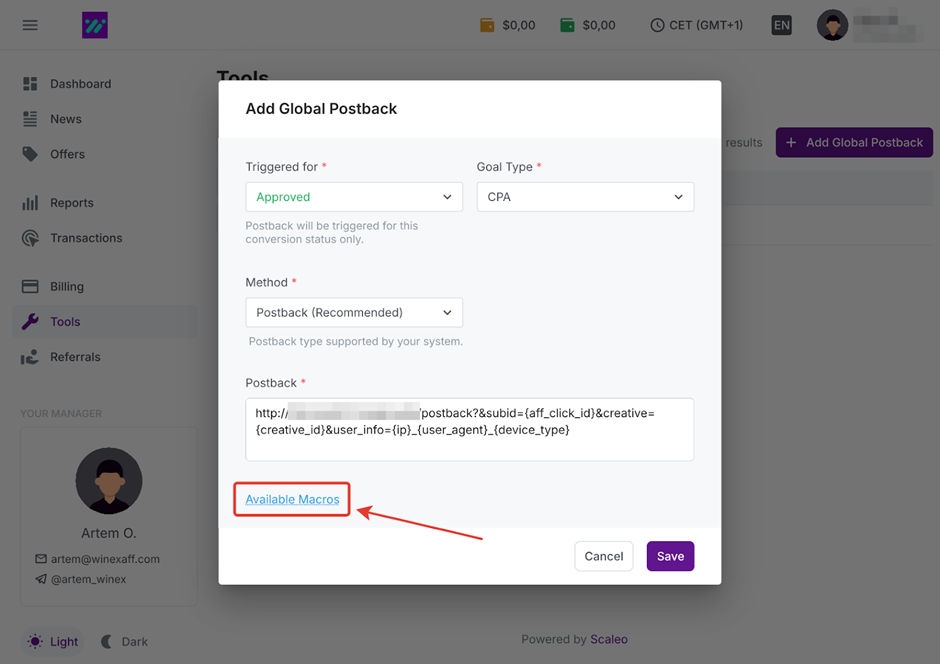
Task: Click the user avatar in header
Action: 832,25
